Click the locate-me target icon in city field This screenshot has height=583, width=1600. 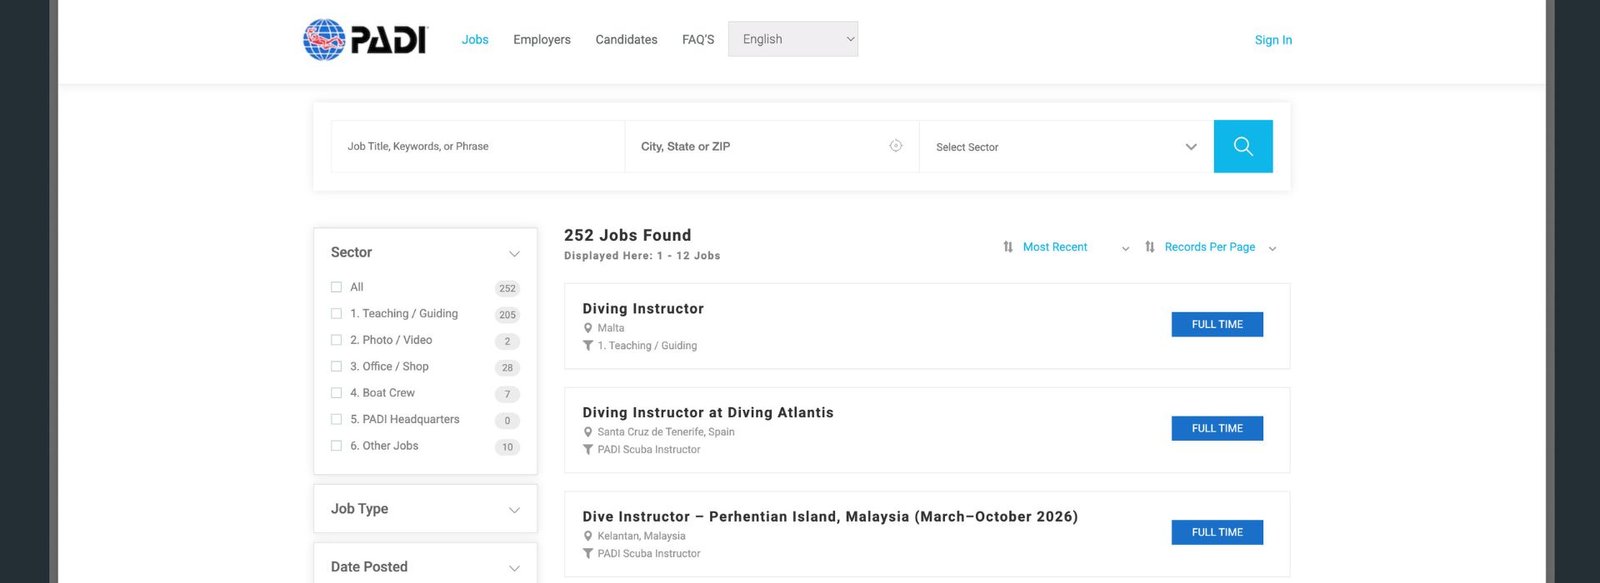click(896, 146)
